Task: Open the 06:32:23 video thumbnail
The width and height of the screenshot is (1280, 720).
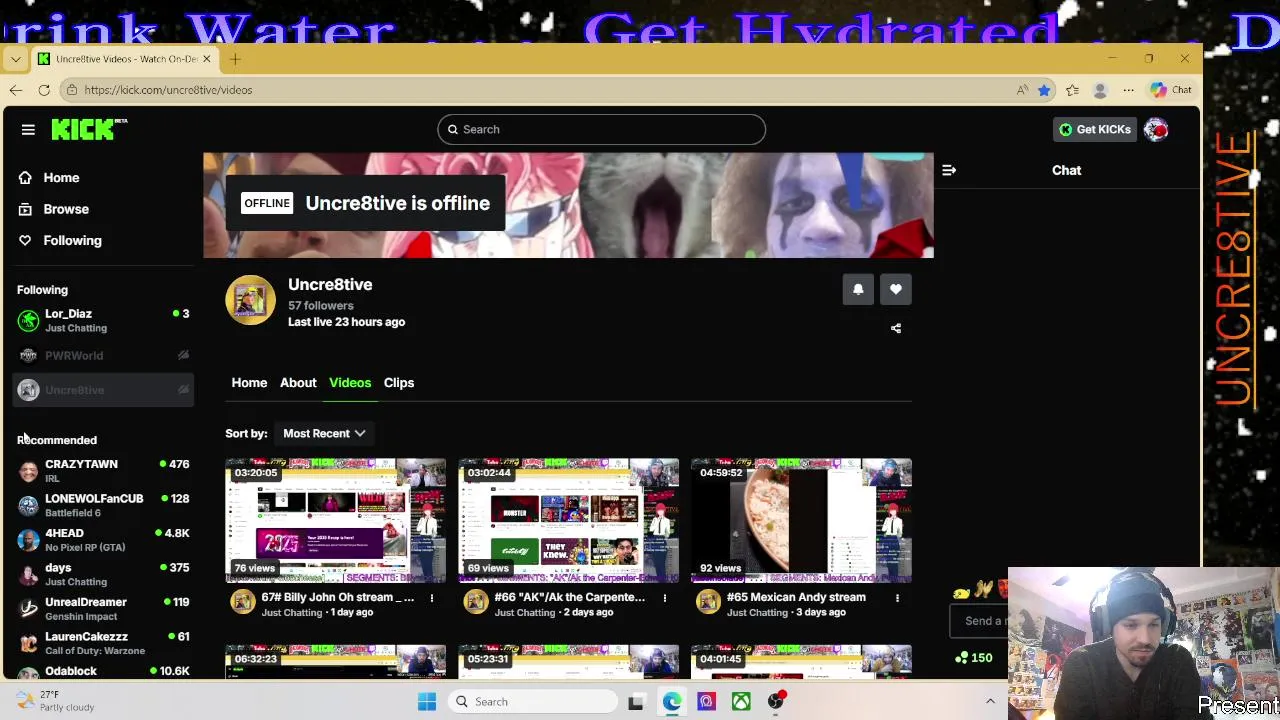Action: coord(336,662)
